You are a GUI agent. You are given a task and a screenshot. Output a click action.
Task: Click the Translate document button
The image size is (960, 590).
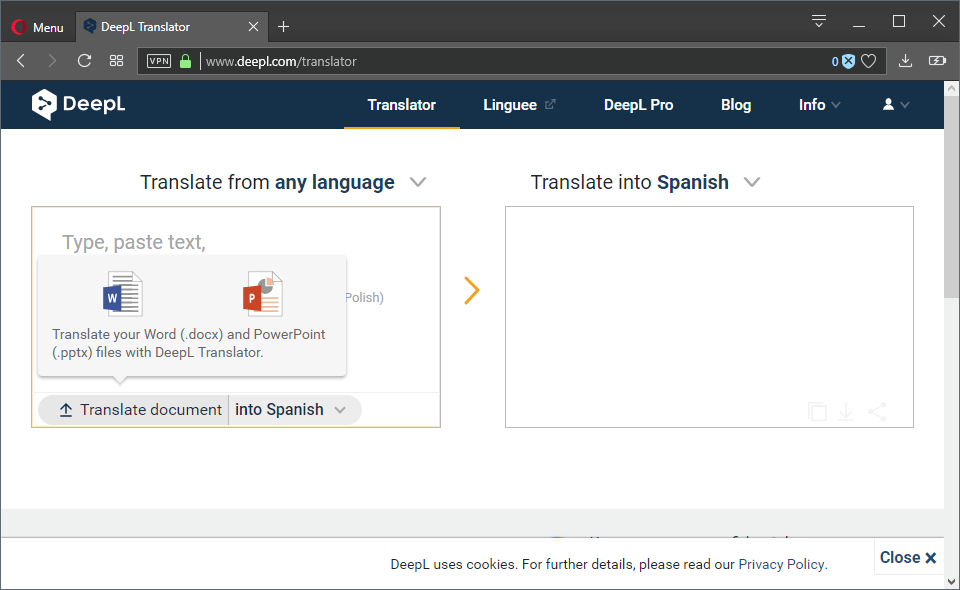point(133,409)
